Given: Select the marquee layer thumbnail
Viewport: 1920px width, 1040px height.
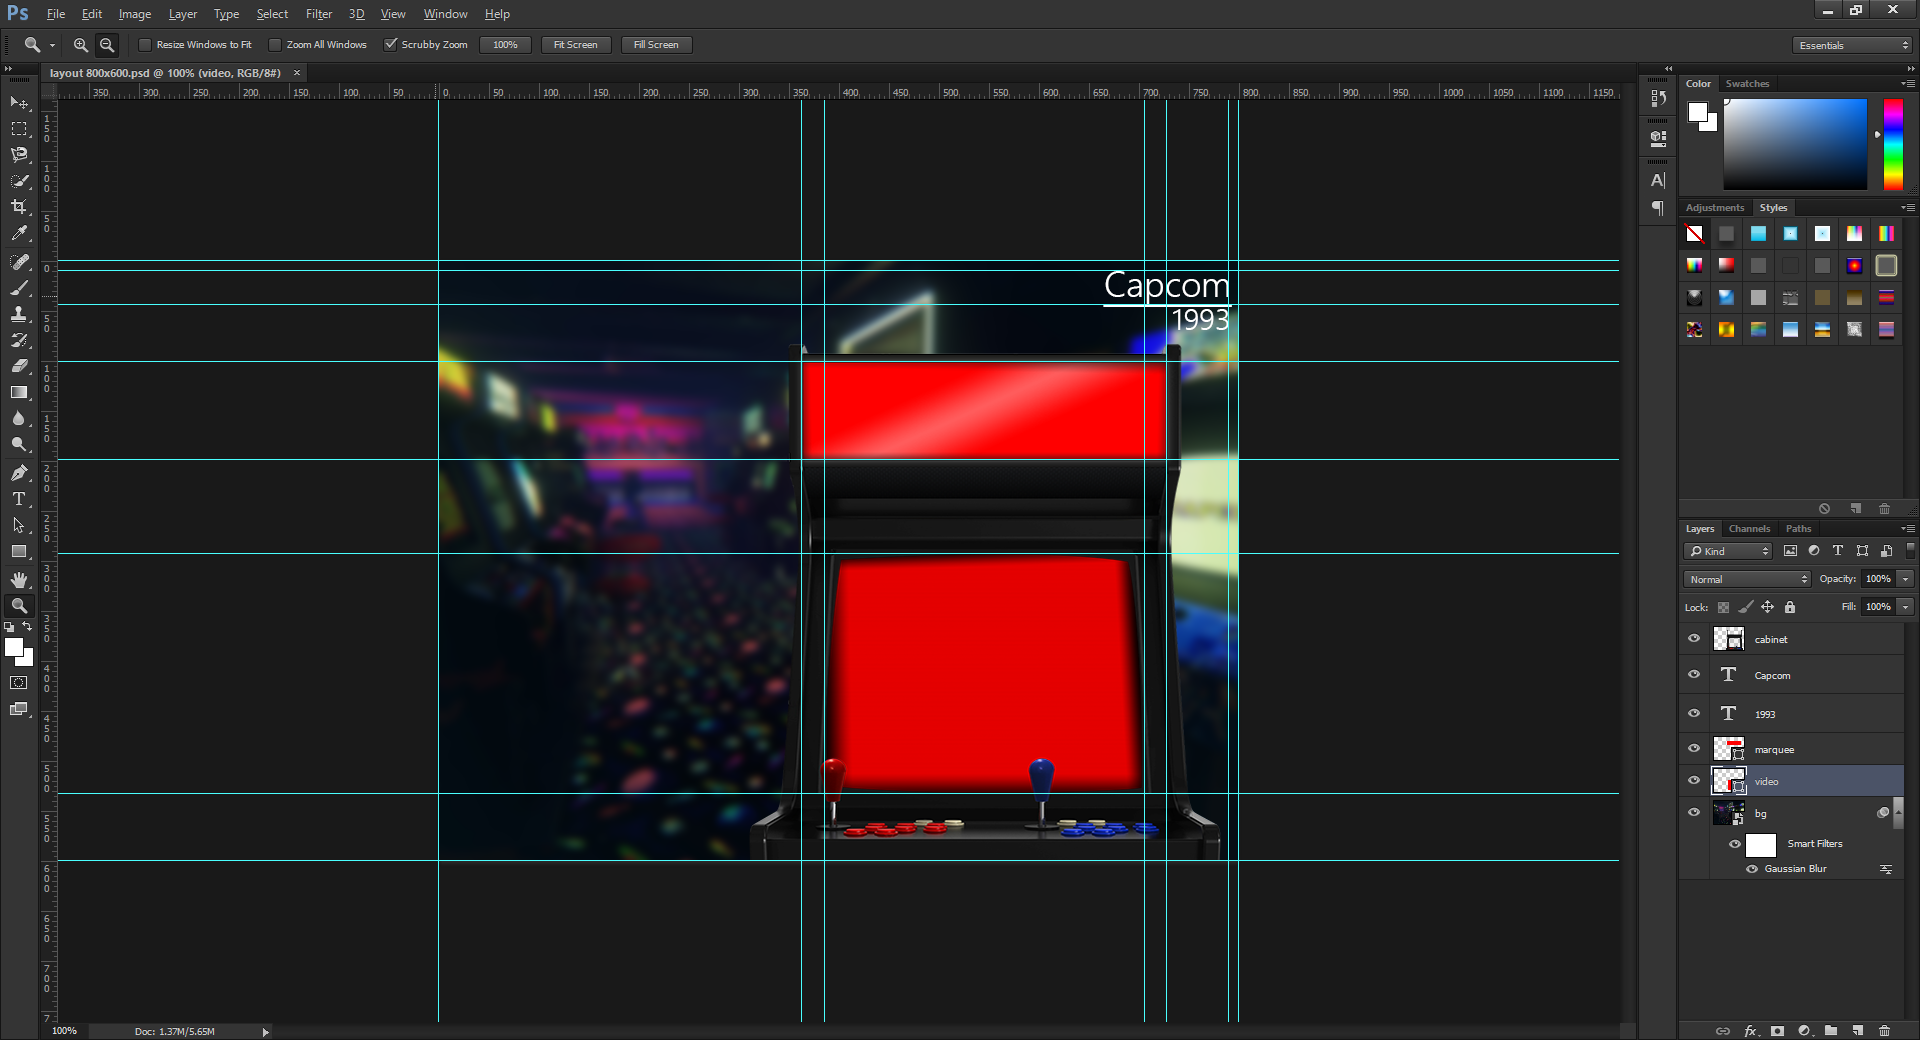Looking at the screenshot, I should pos(1728,749).
